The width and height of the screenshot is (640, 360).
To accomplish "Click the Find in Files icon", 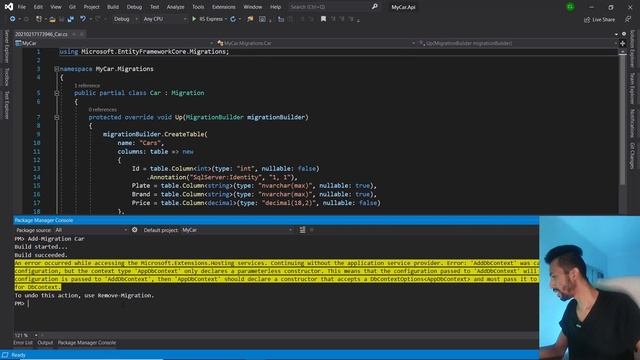I will [250, 19].
